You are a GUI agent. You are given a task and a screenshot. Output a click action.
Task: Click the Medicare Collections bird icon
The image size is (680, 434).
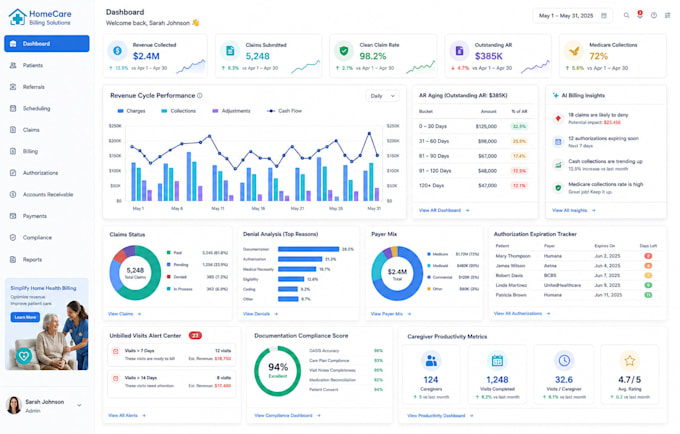574,51
